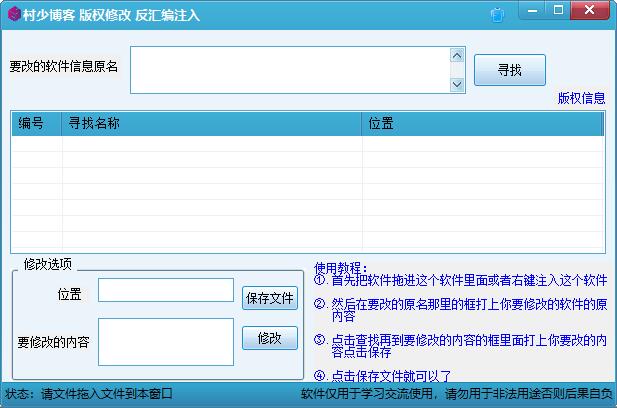Focus the 要修改的内容 text area

click(165, 341)
